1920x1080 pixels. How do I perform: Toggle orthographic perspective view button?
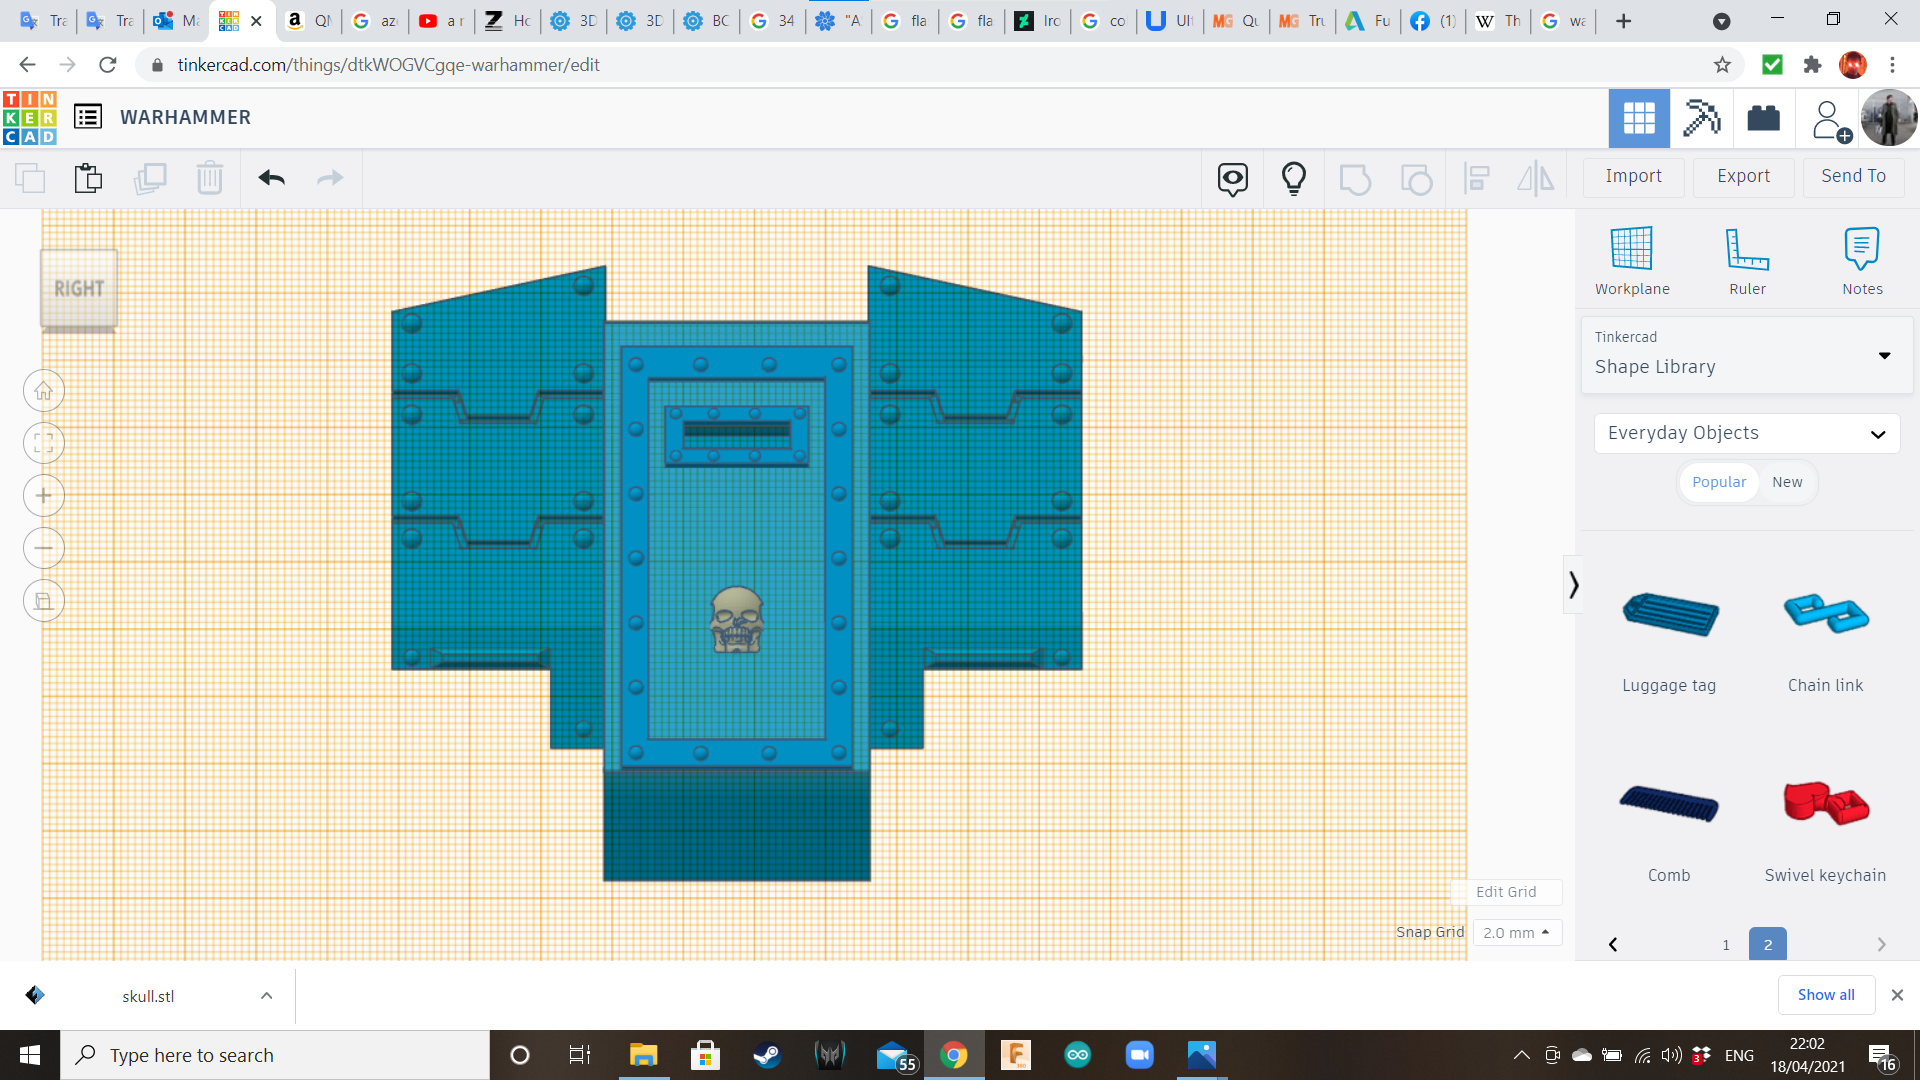click(x=44, y=601)
